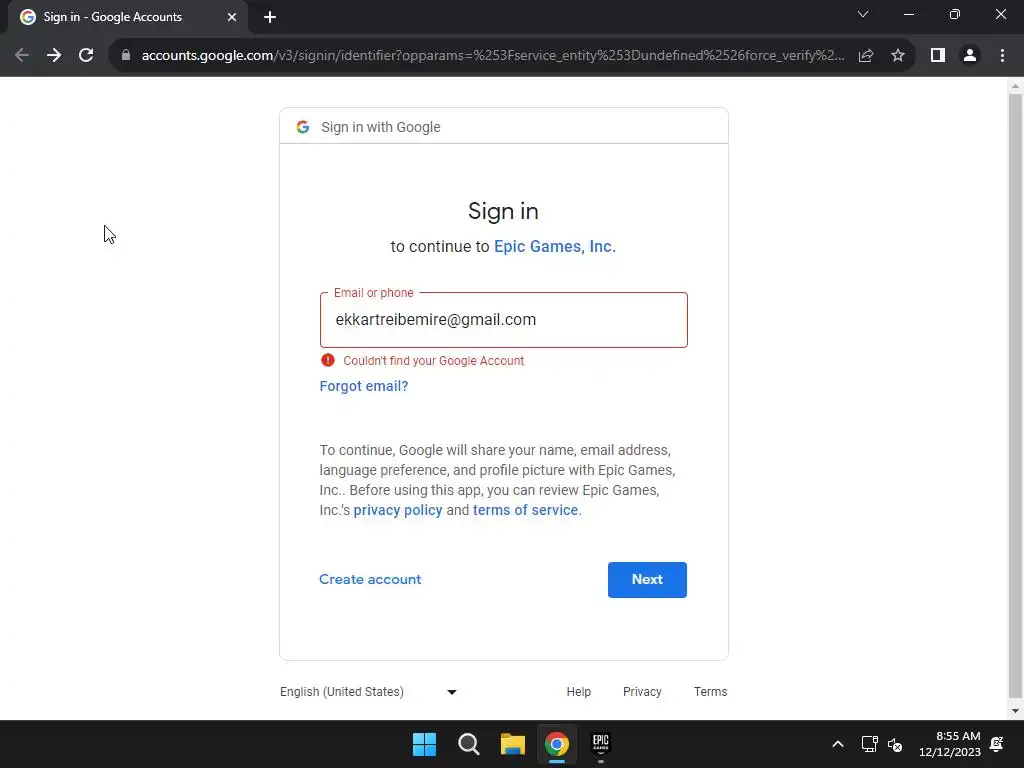1024x768 pixels.
Task: Click the Email or phone field
Action: (504, 320)
